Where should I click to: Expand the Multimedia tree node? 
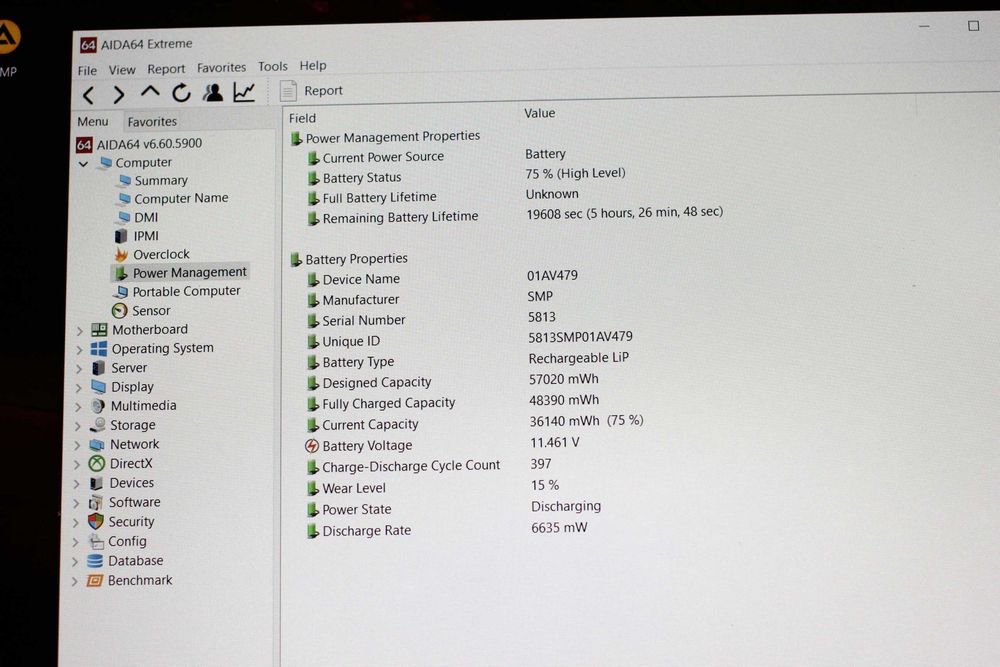pos(78,407)
